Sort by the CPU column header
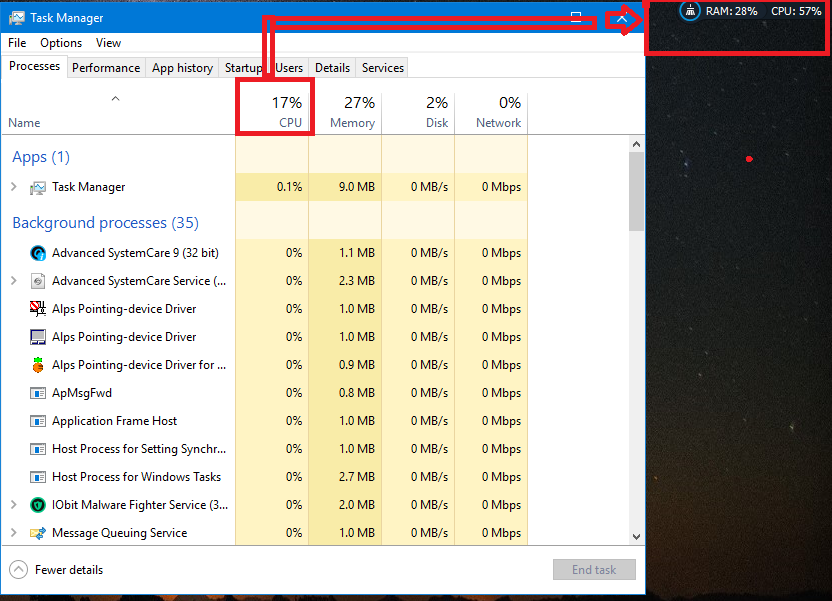Image resolution: width=832 pixels, height=601 pixels. (x=272, y=112)
